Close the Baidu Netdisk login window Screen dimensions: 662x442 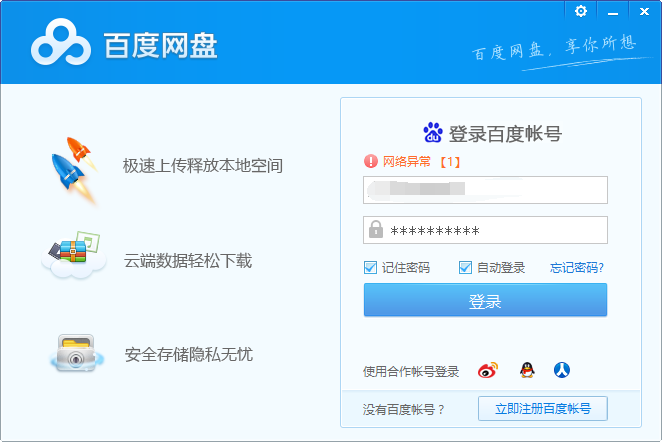click(645, 11)
